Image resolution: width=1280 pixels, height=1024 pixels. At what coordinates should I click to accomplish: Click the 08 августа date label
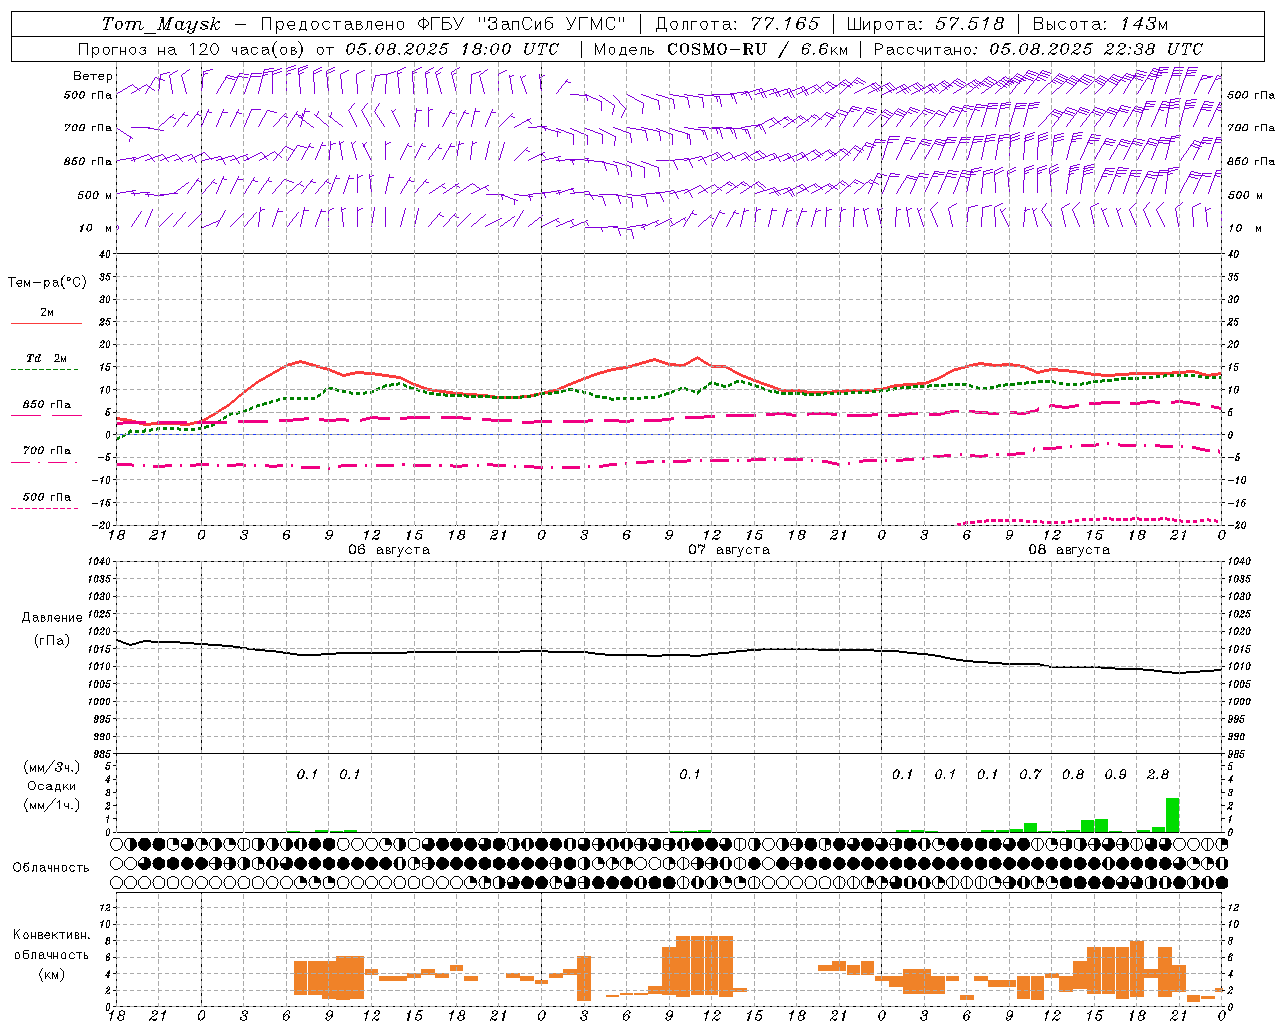1069,550
